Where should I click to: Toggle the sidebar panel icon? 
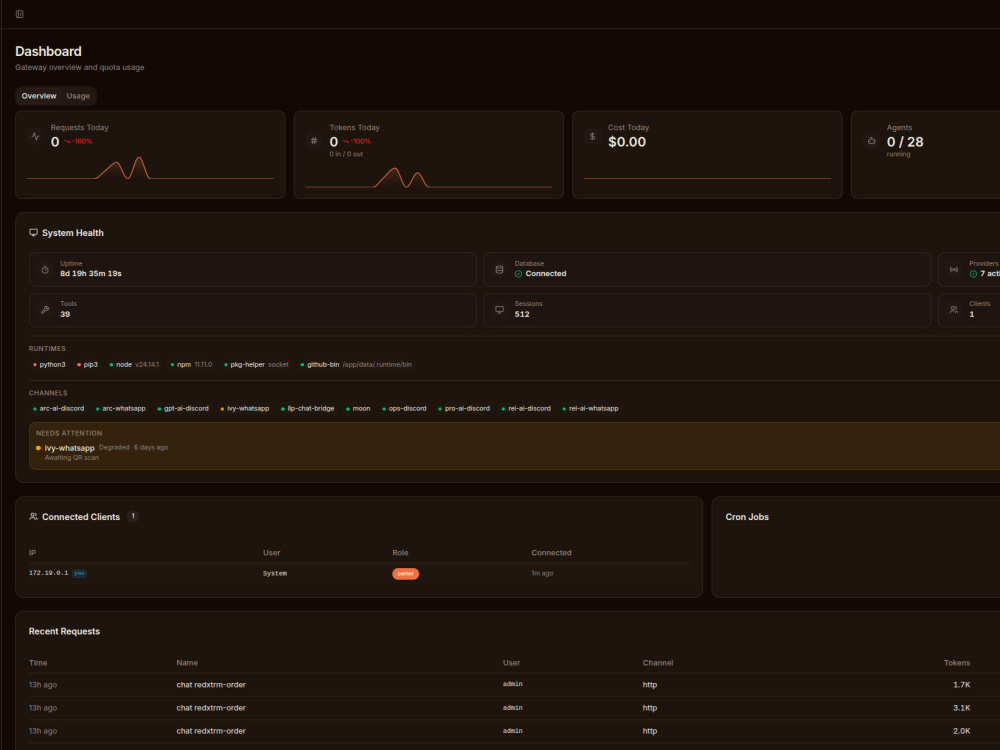tap(20, 14)
